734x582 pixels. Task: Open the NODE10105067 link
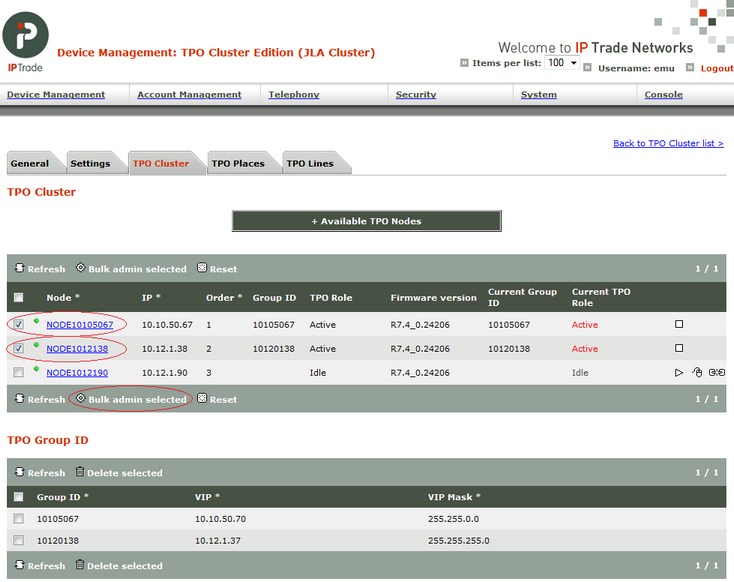[80, 324]
